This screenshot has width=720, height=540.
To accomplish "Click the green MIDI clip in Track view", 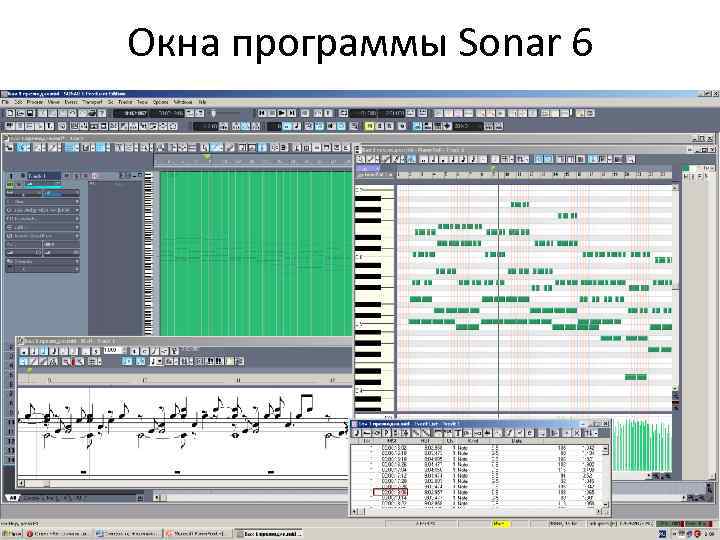I will coord(255,253).
